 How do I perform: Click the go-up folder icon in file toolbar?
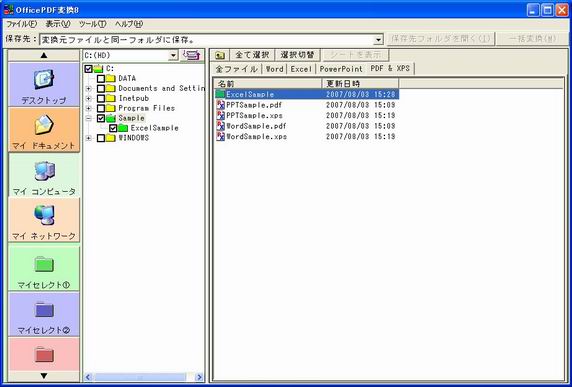220,55
